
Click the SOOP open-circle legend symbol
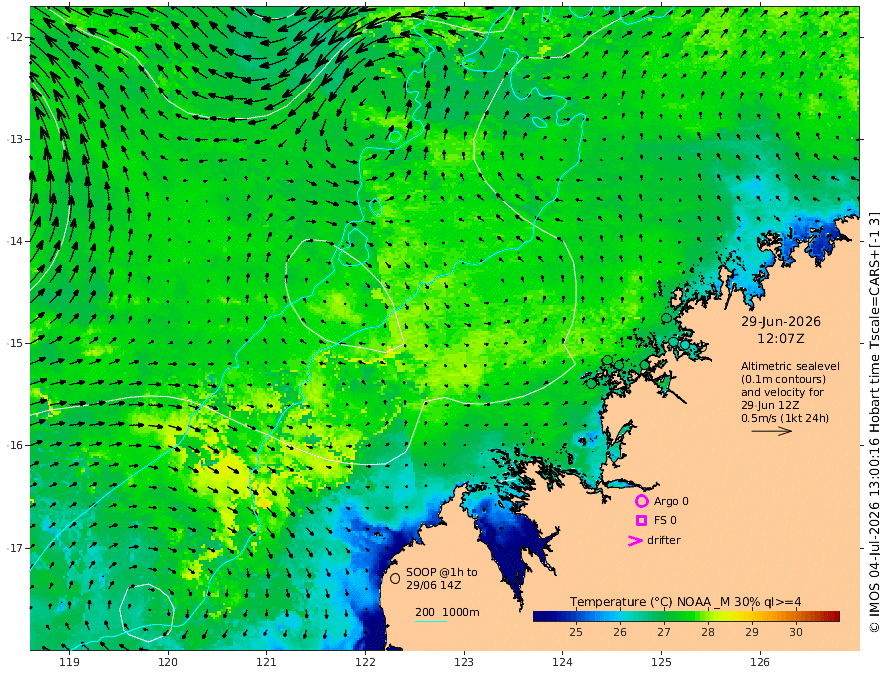395,578
